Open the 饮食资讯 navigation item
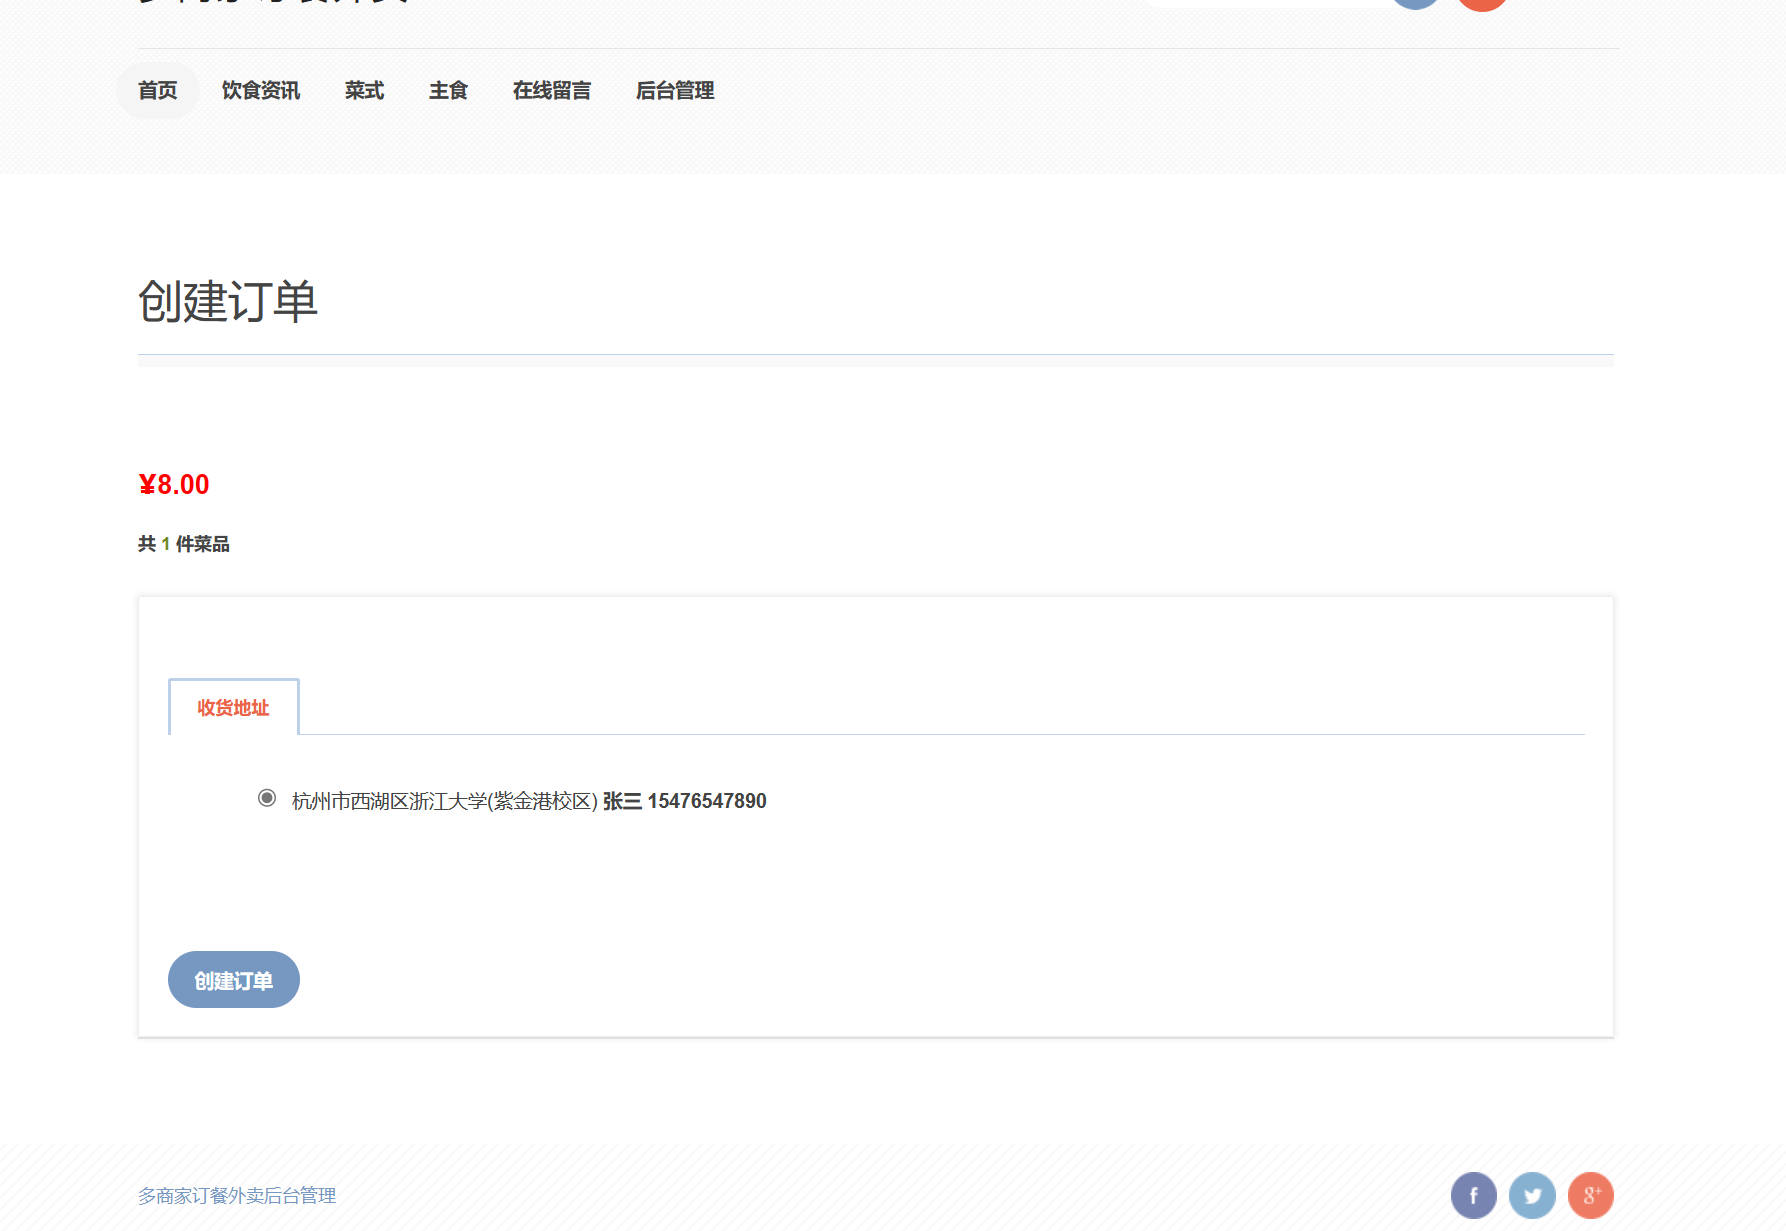This screenshot has height=1231, width=1786. tap(261, 91)
